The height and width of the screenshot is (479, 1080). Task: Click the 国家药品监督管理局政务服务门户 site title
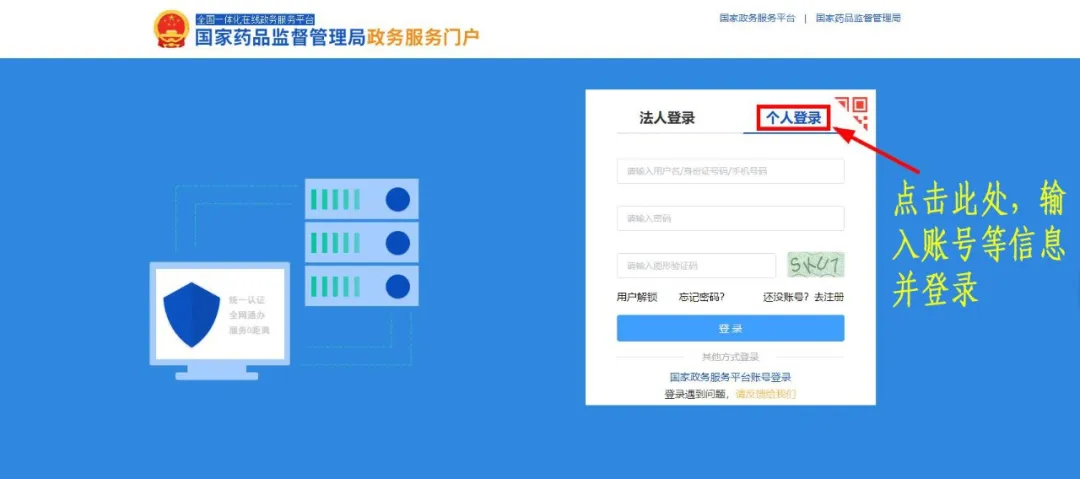pos(338,37)
